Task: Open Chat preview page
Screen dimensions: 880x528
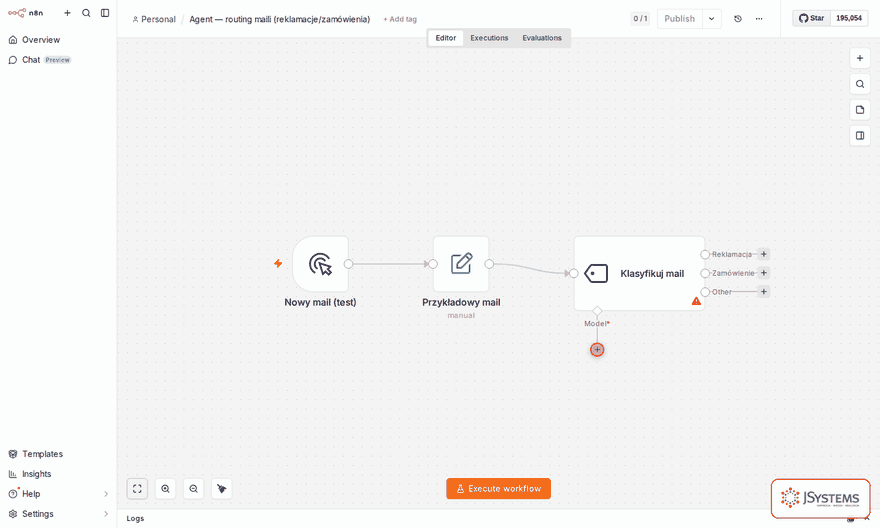Action: (x=39, y=60)
